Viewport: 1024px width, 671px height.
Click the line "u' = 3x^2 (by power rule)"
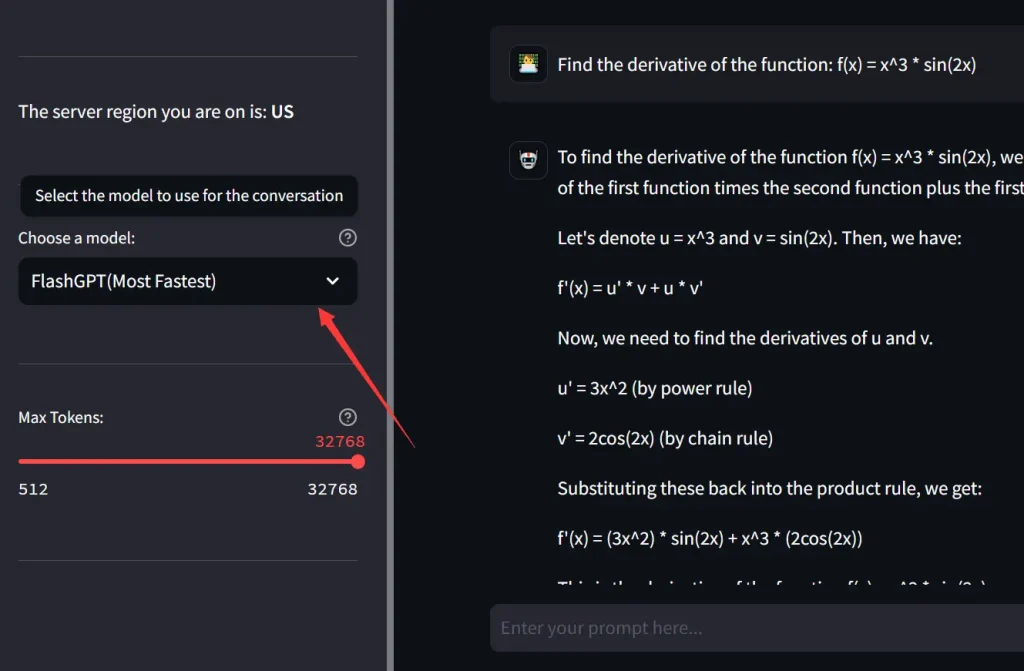655,388
